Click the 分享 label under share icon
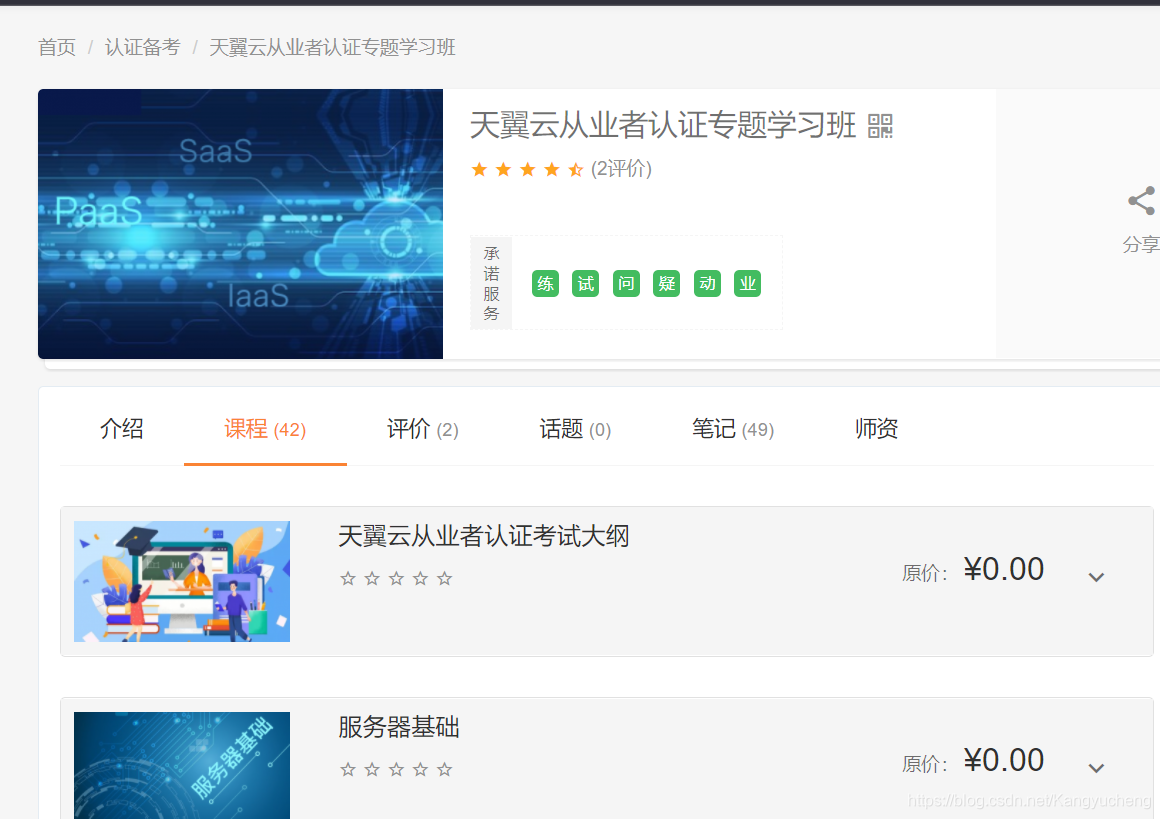1160x819 pixels. tap(1141, 244)
